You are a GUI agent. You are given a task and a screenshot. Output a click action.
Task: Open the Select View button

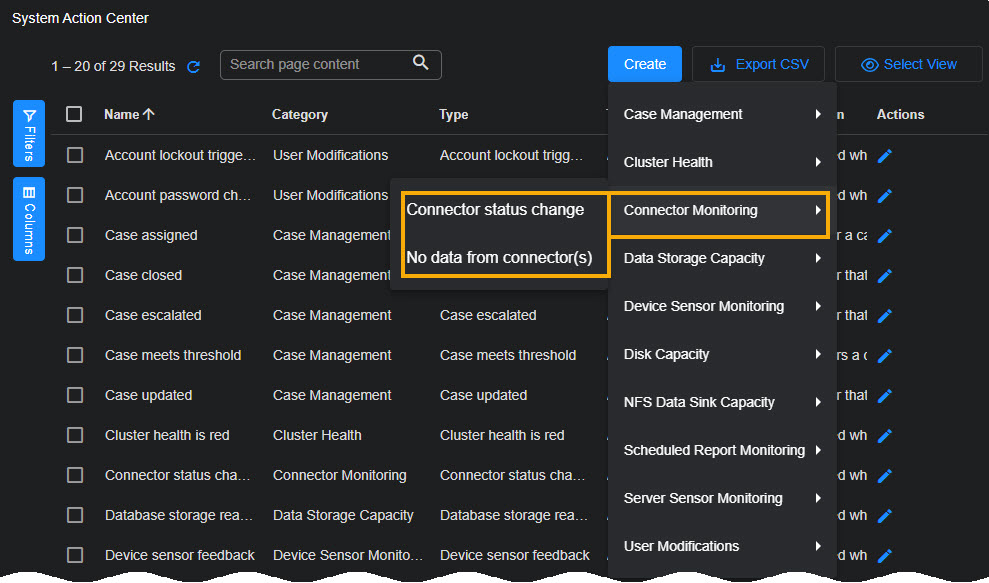click(909, 64)
